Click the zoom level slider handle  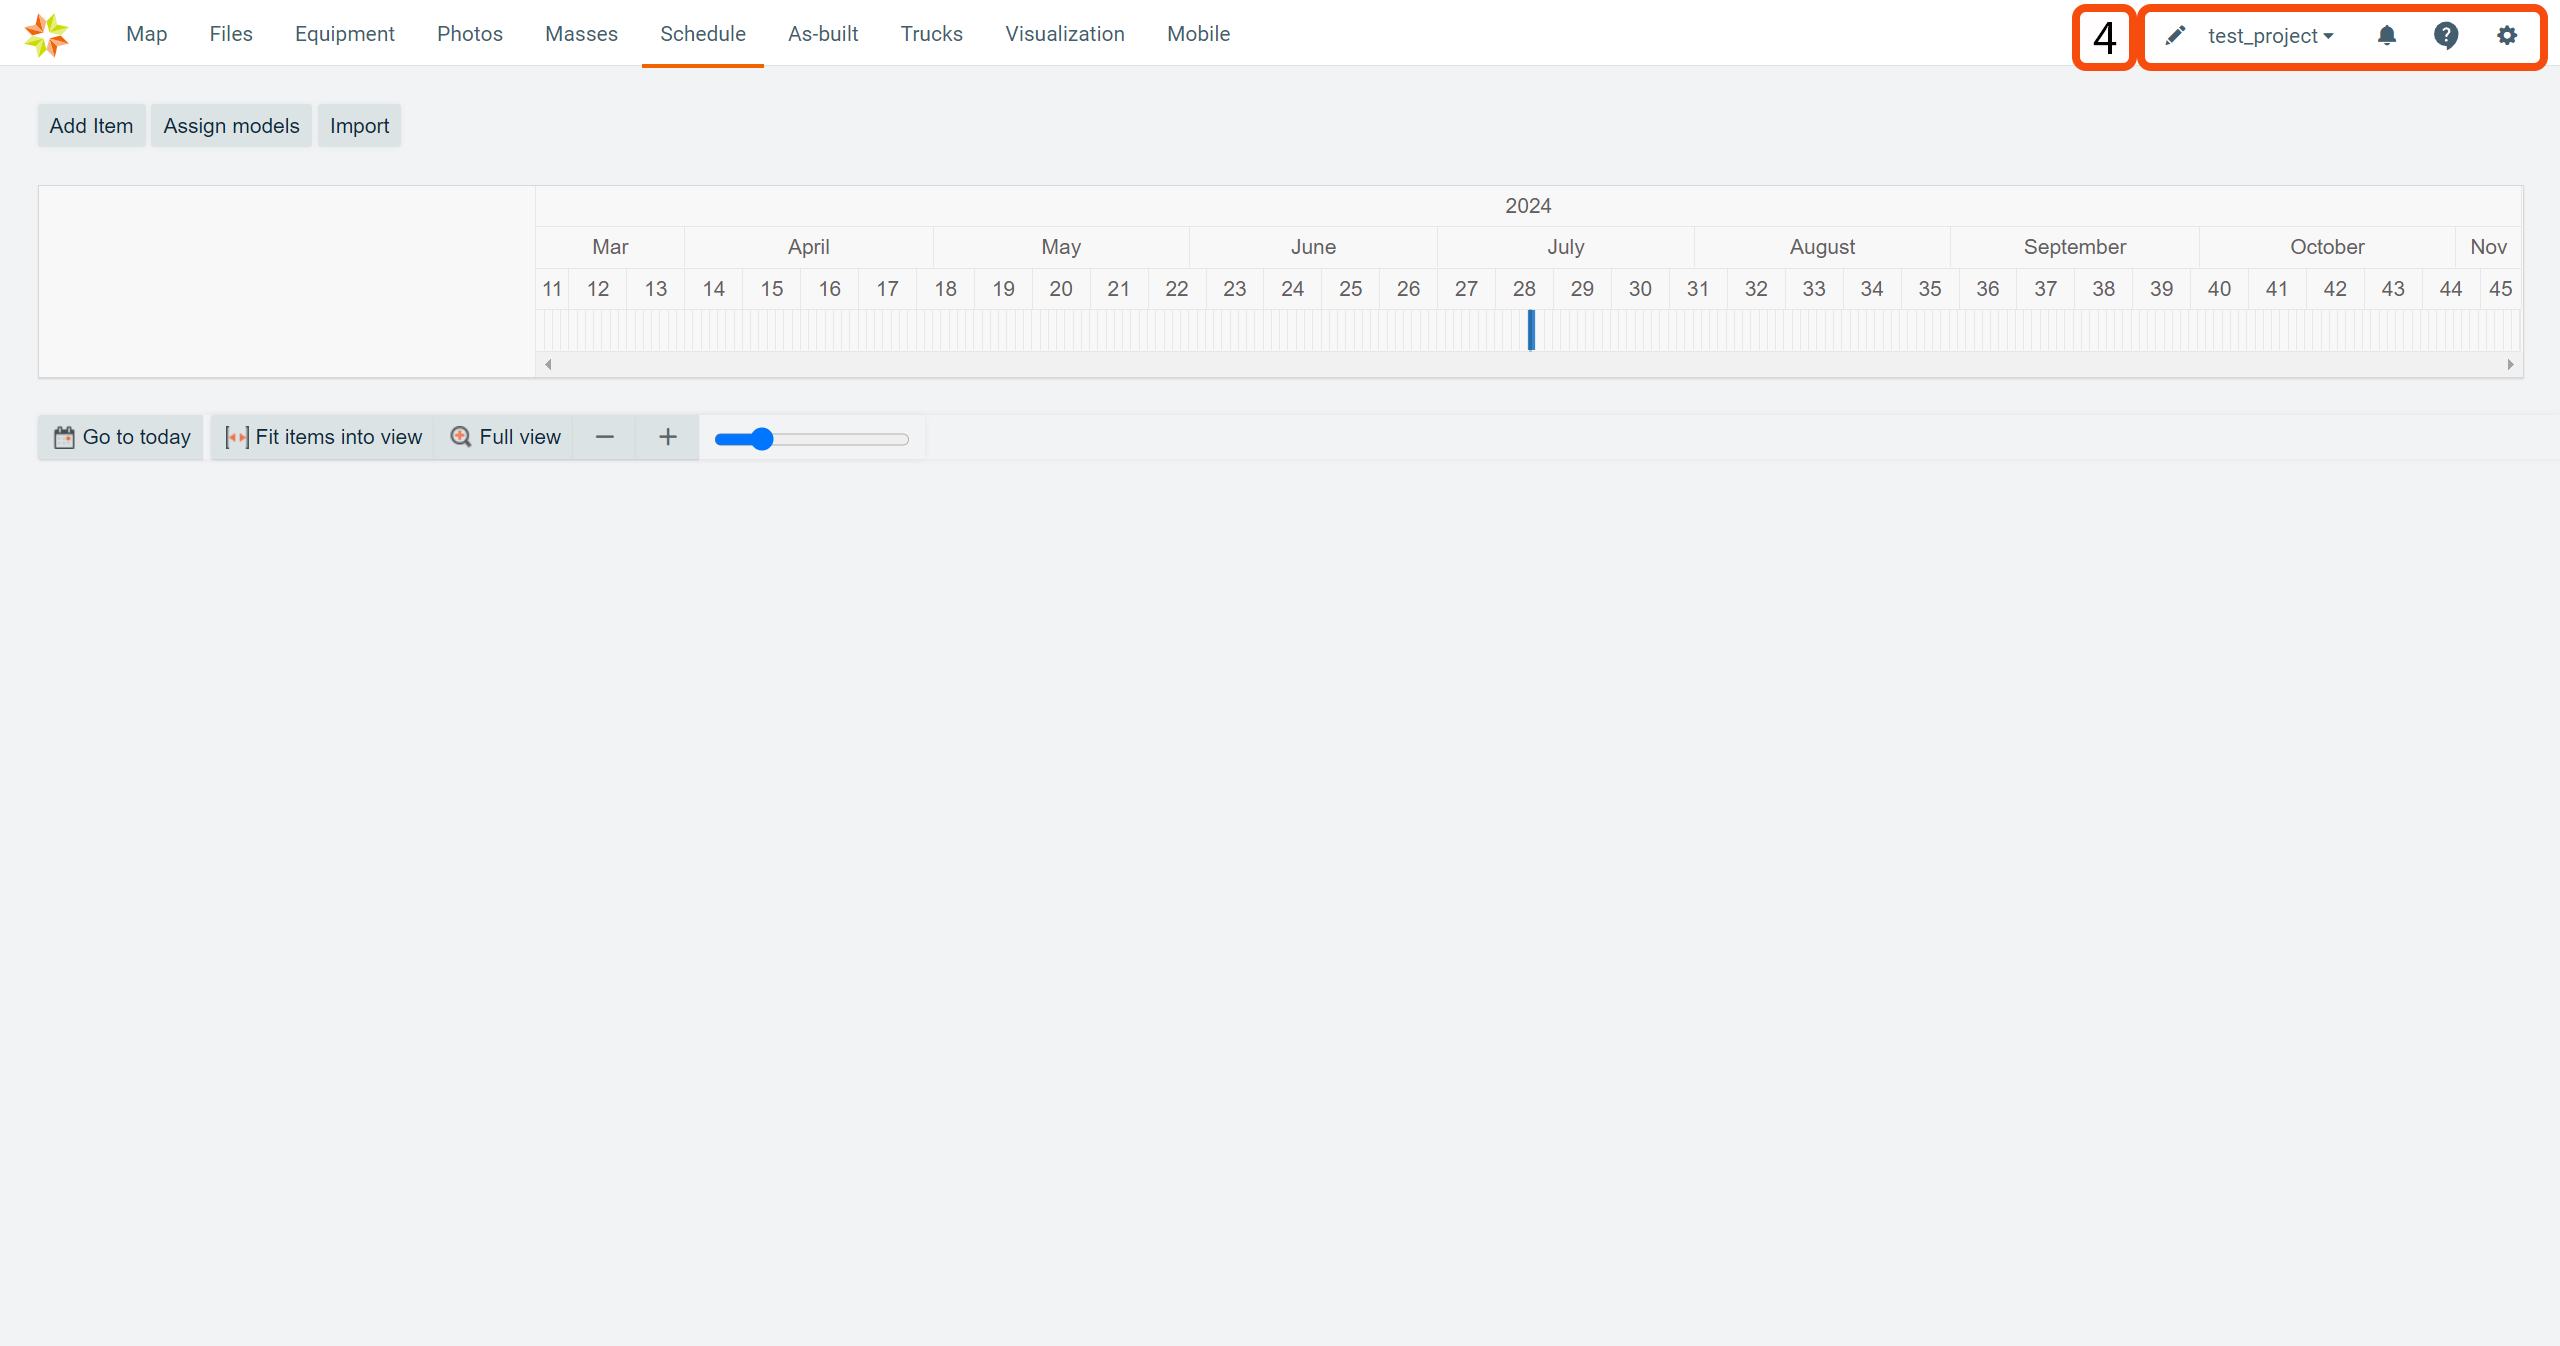pyautogui.click(x=762, y=439)
